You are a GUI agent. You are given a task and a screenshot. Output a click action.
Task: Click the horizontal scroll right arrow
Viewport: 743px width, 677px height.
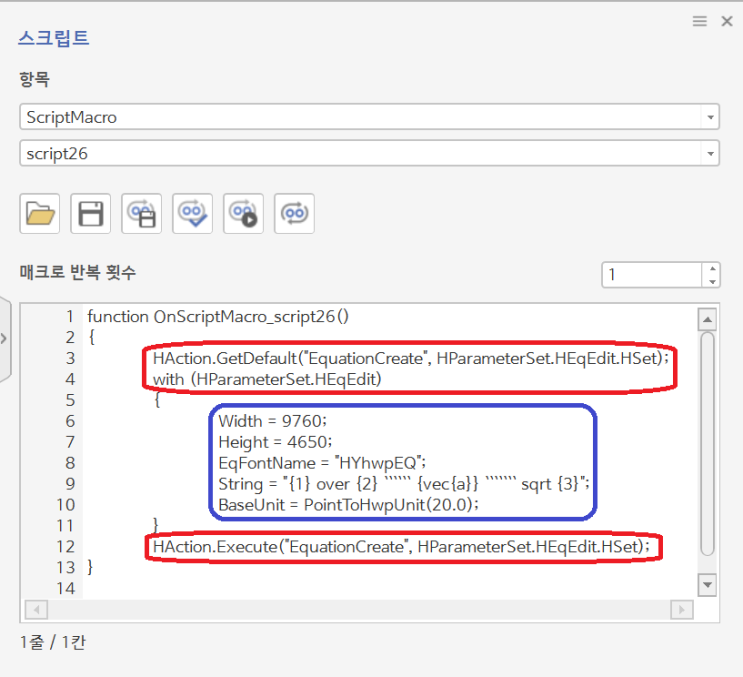(682, 610)
